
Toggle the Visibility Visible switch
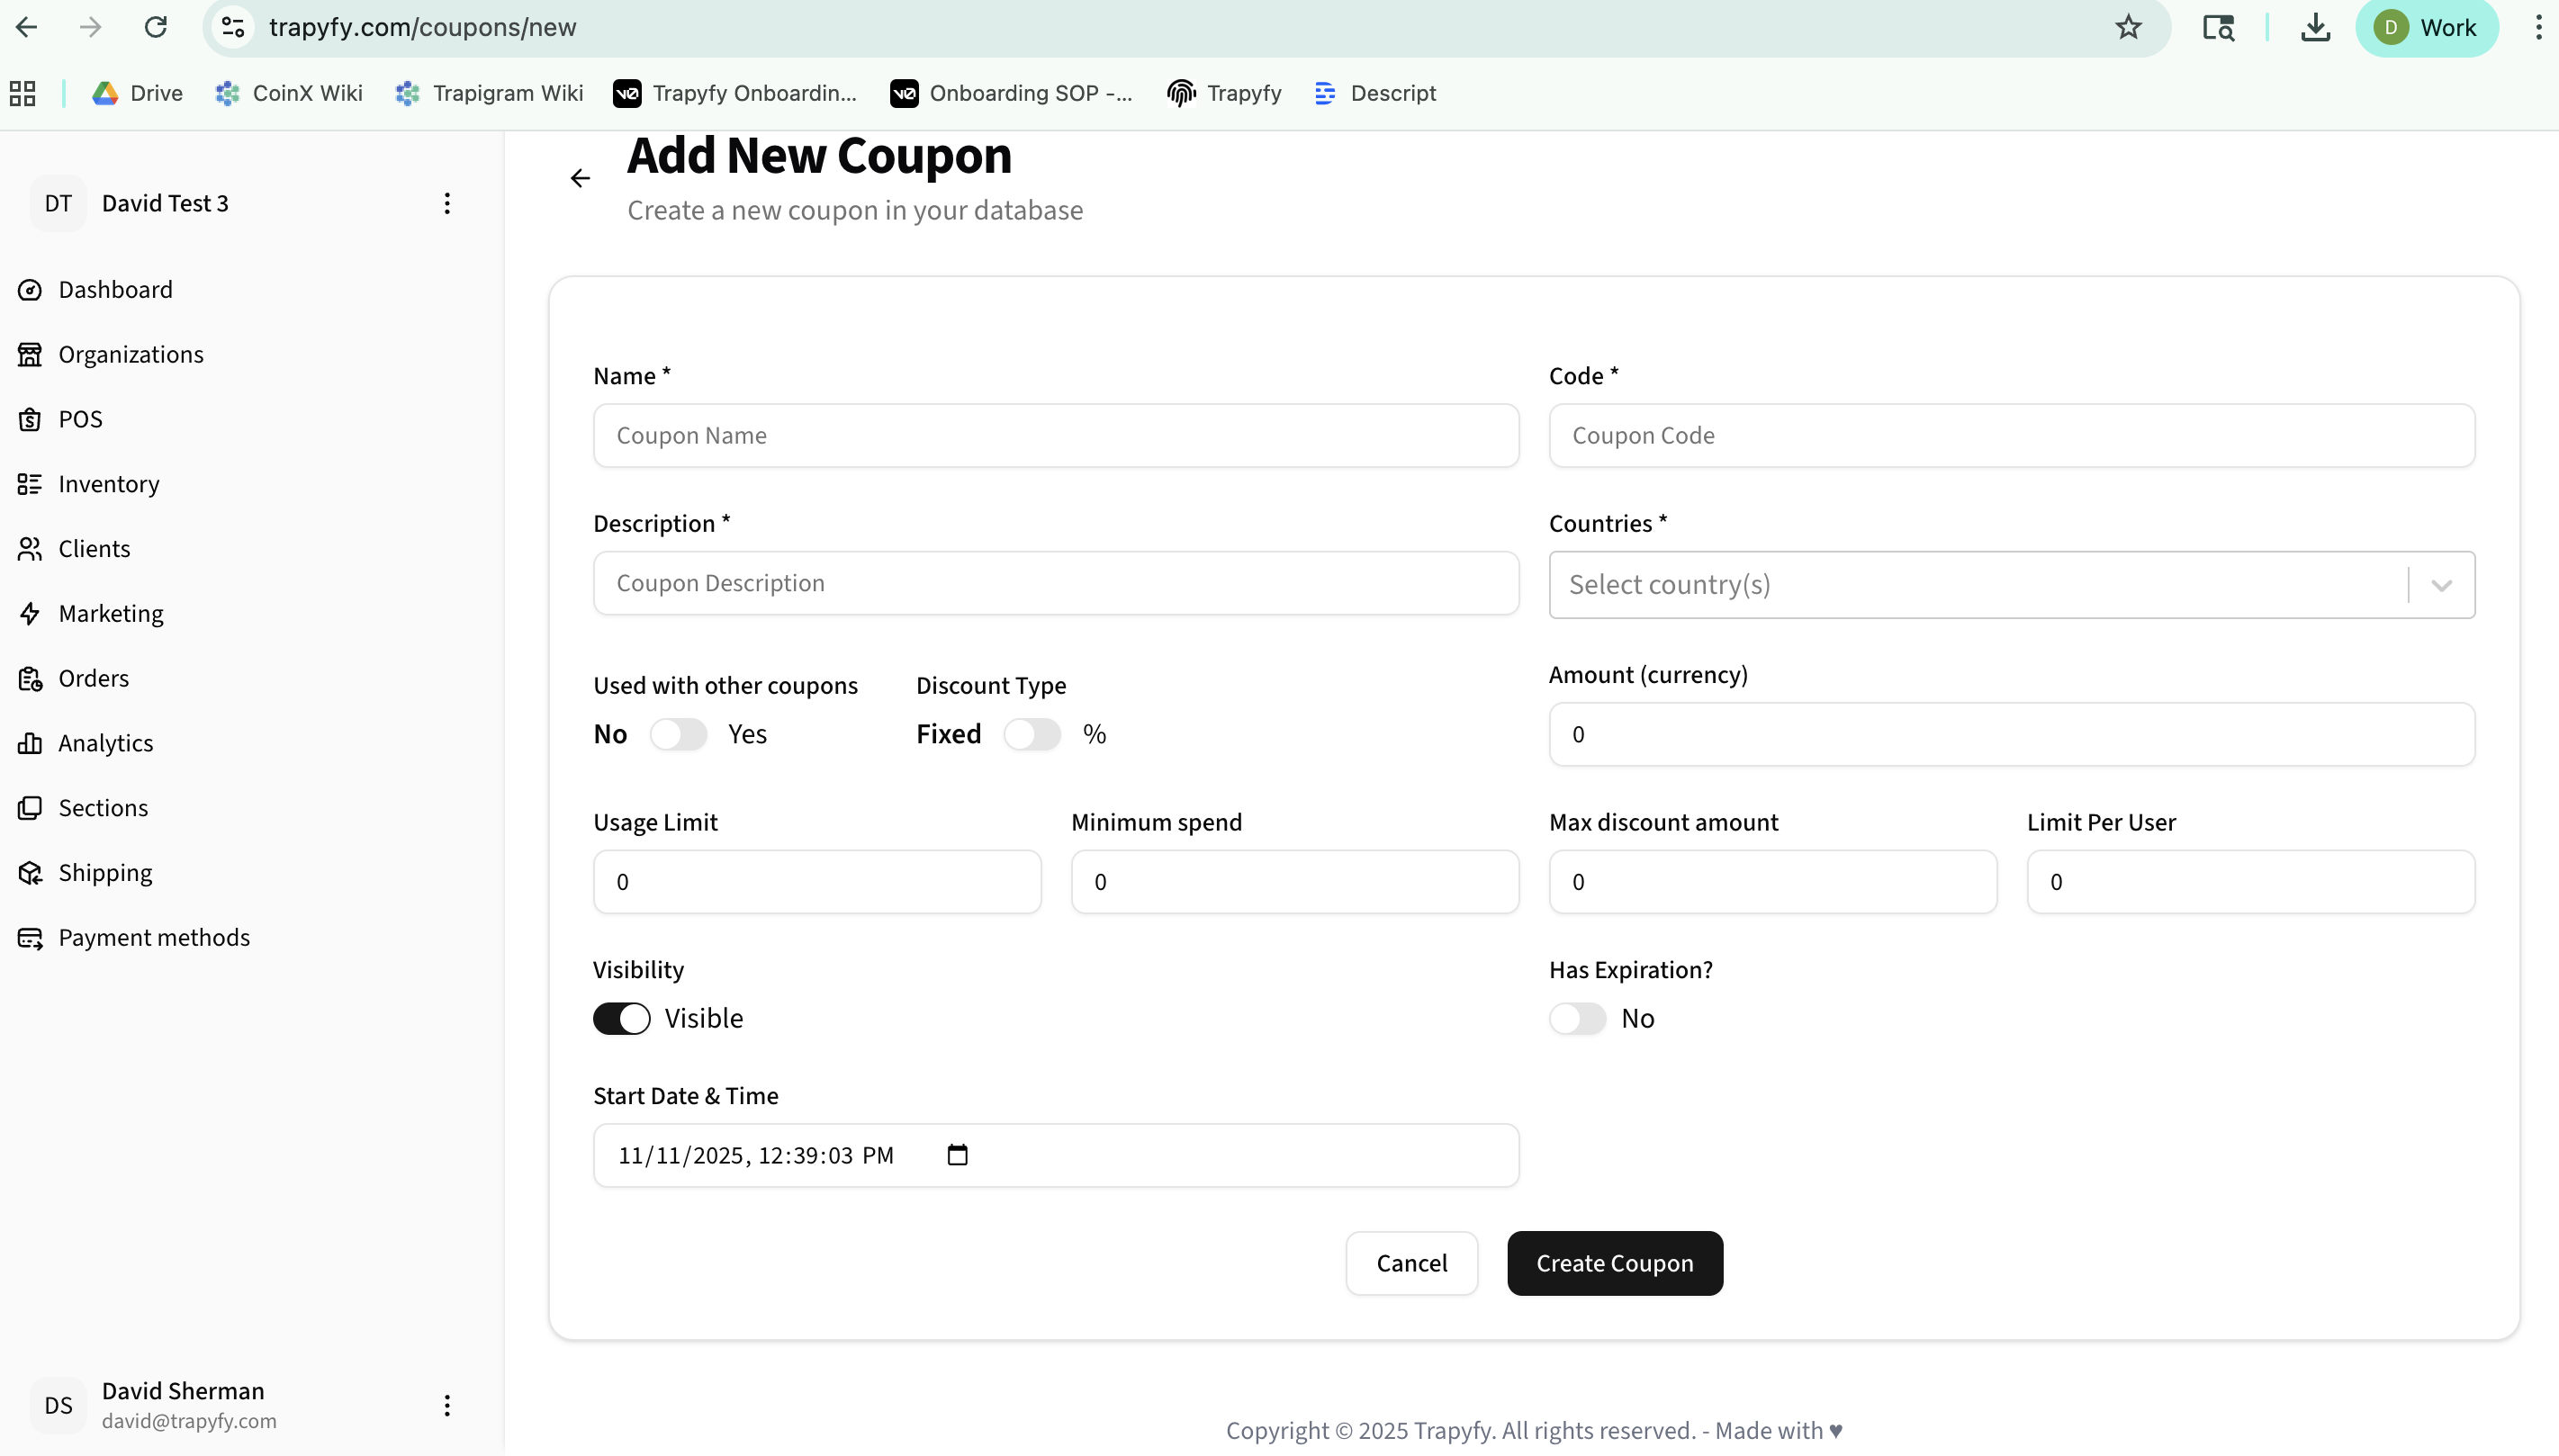tap(622, 1018)
